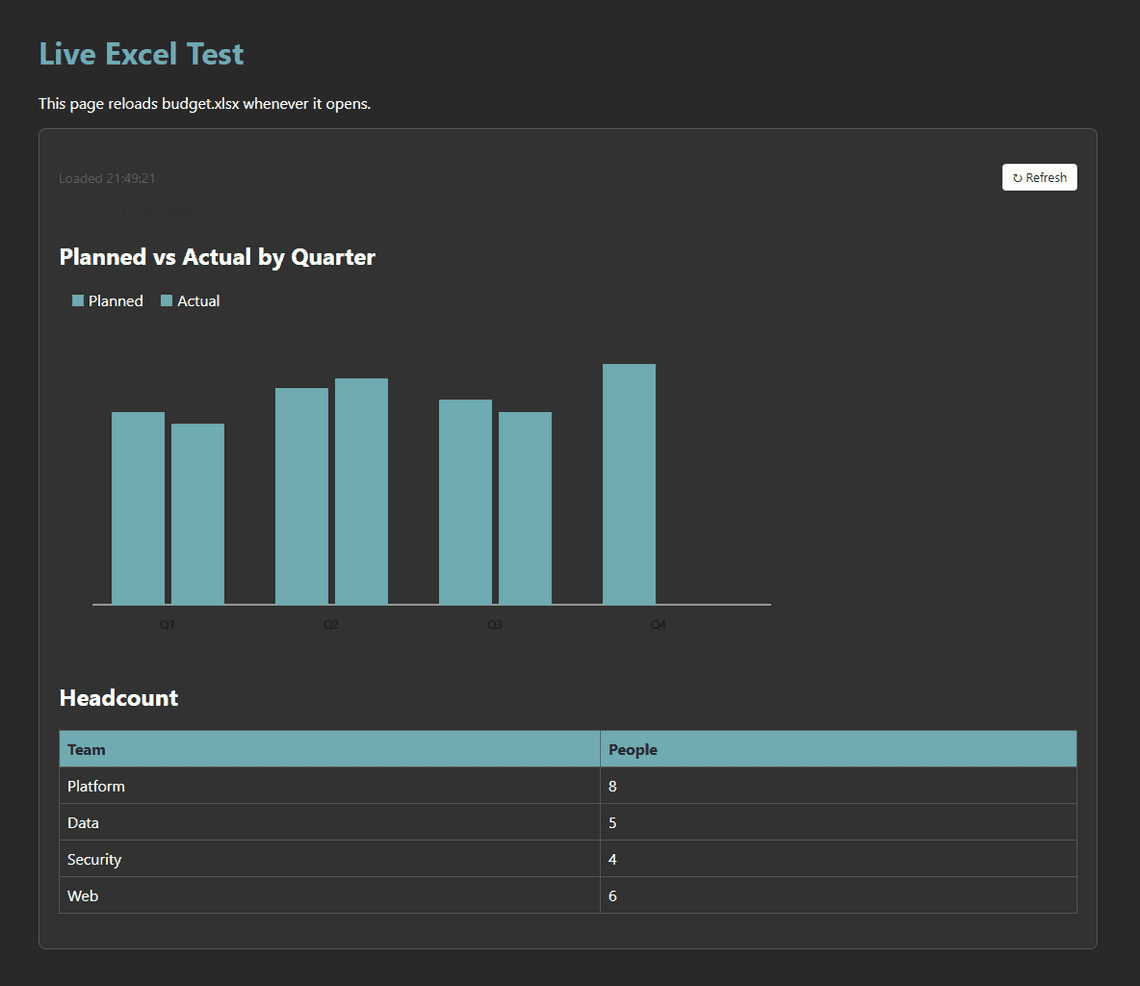Click the 'Planned vs Actual by Quarter' title
The image size is (1140, 986).
(x=217, y=257)
